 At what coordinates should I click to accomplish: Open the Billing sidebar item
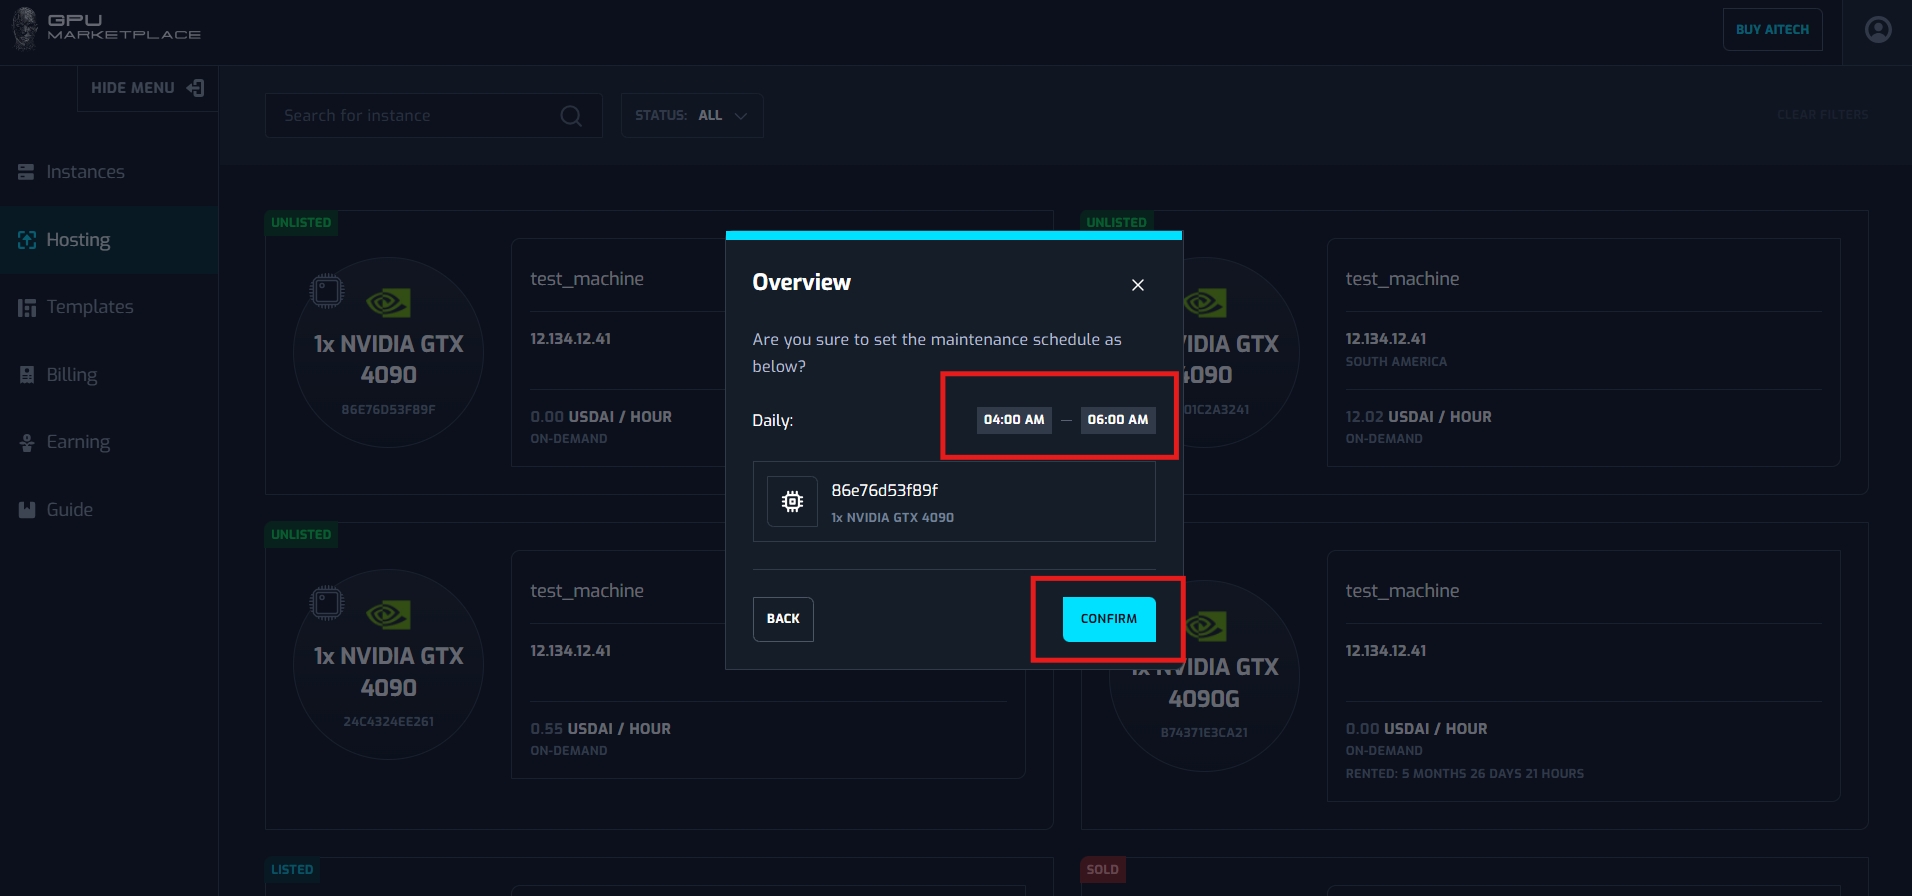[71, 375]
